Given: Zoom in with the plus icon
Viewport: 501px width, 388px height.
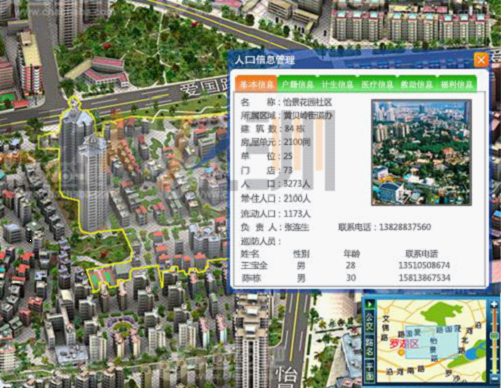Looking at the screenshot, I should [494, 304].
